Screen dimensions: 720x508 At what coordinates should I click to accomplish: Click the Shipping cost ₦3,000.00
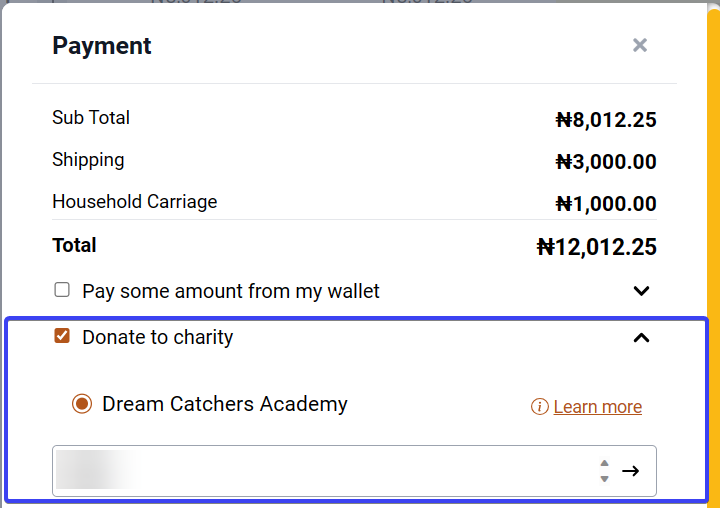point(606,162)
